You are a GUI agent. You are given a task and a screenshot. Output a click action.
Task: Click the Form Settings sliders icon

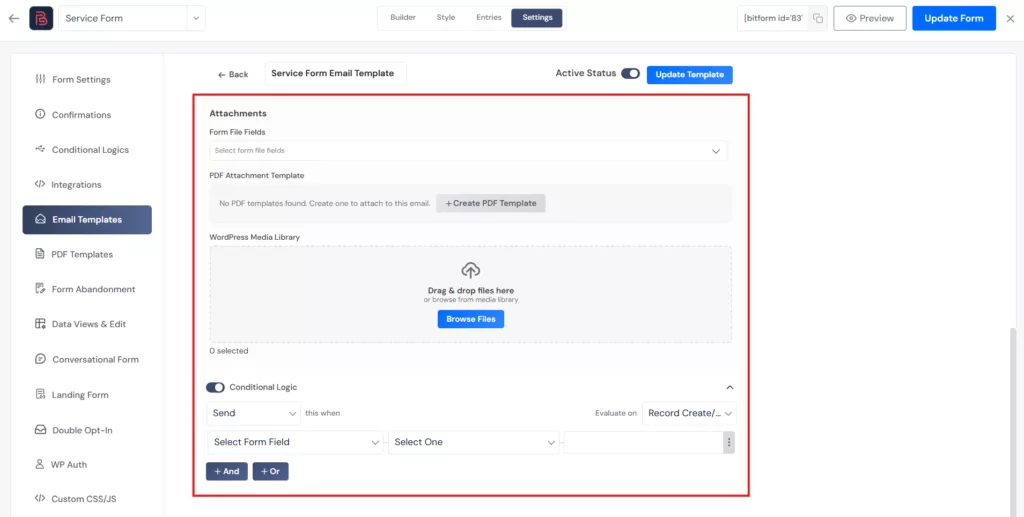click(x=40, y=79)
